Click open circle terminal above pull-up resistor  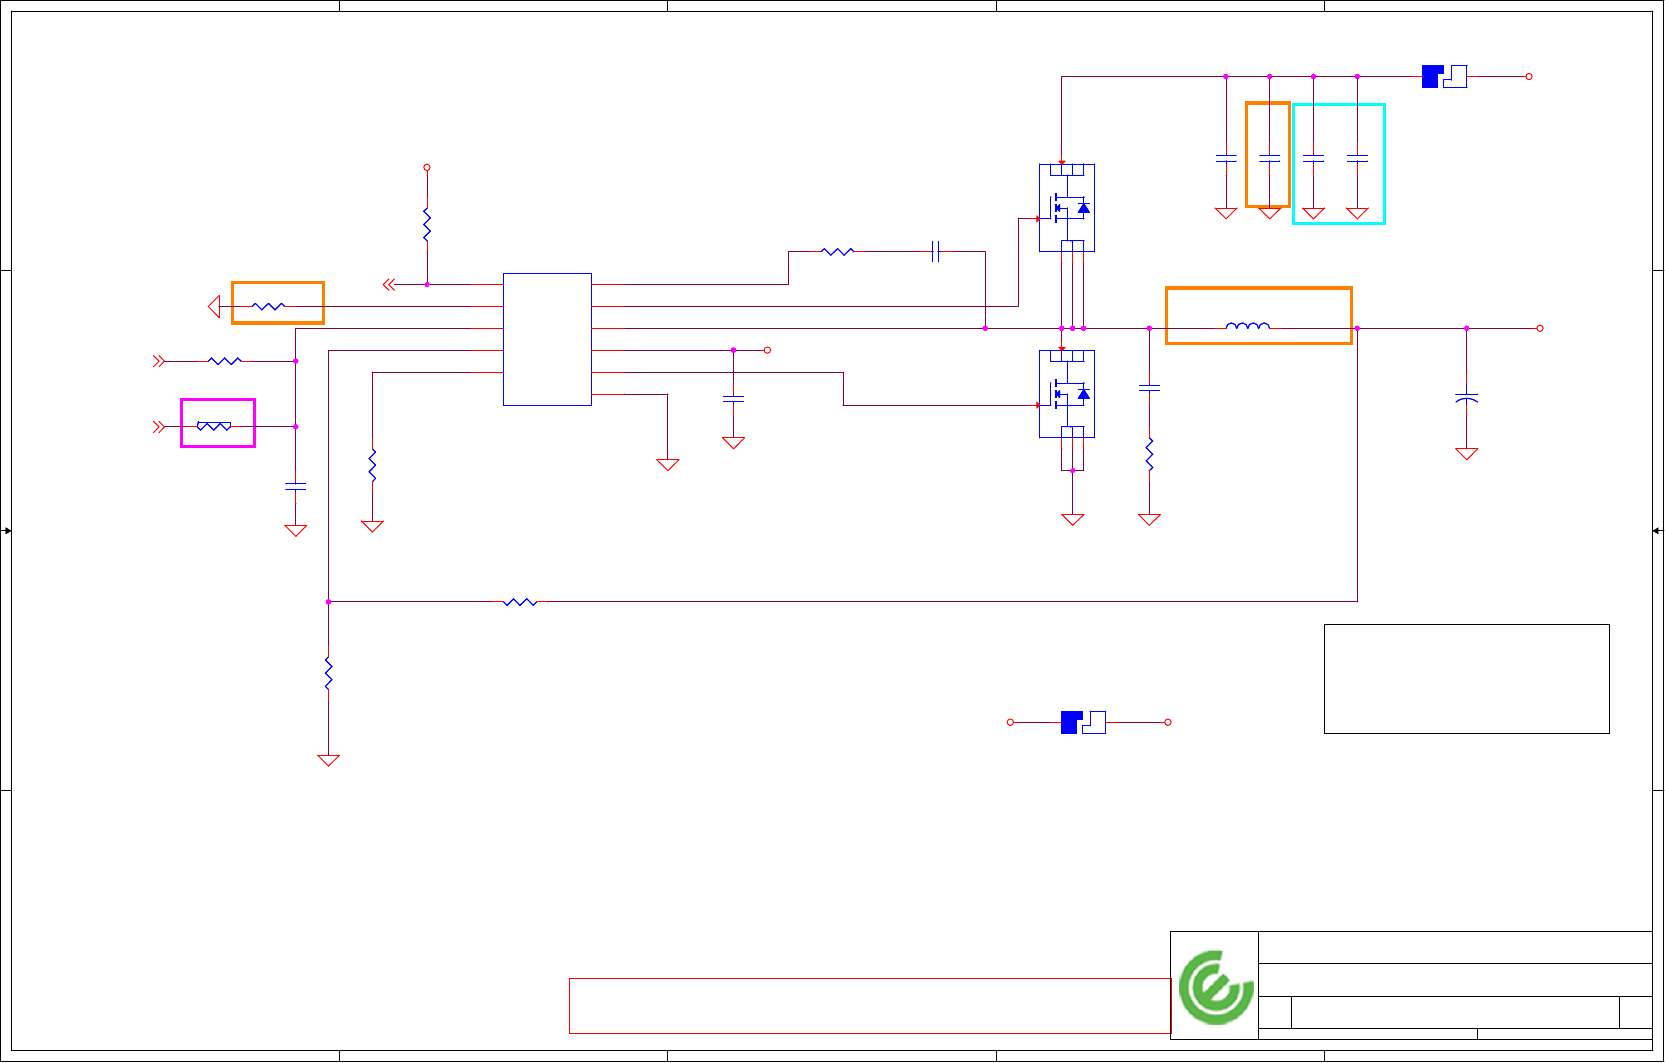tap(427, 167)
